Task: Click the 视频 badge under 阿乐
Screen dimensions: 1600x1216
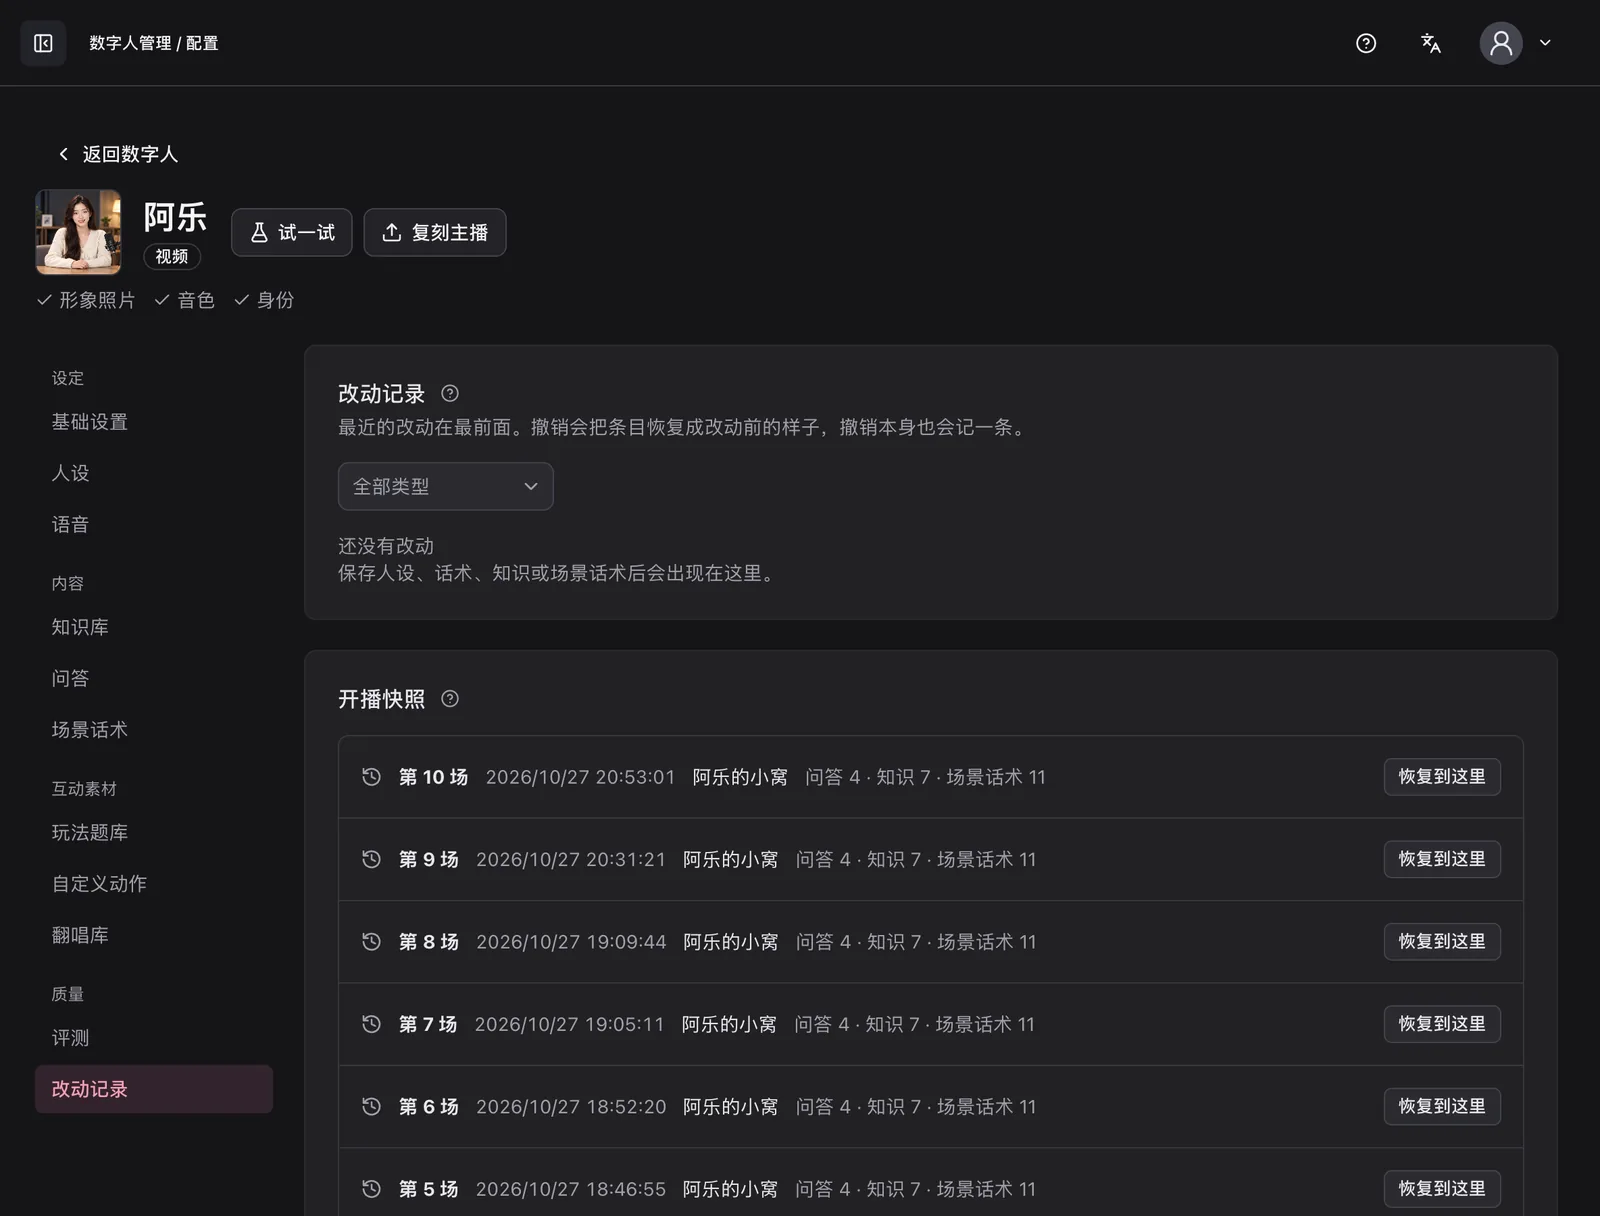Action: click(172, 256)
